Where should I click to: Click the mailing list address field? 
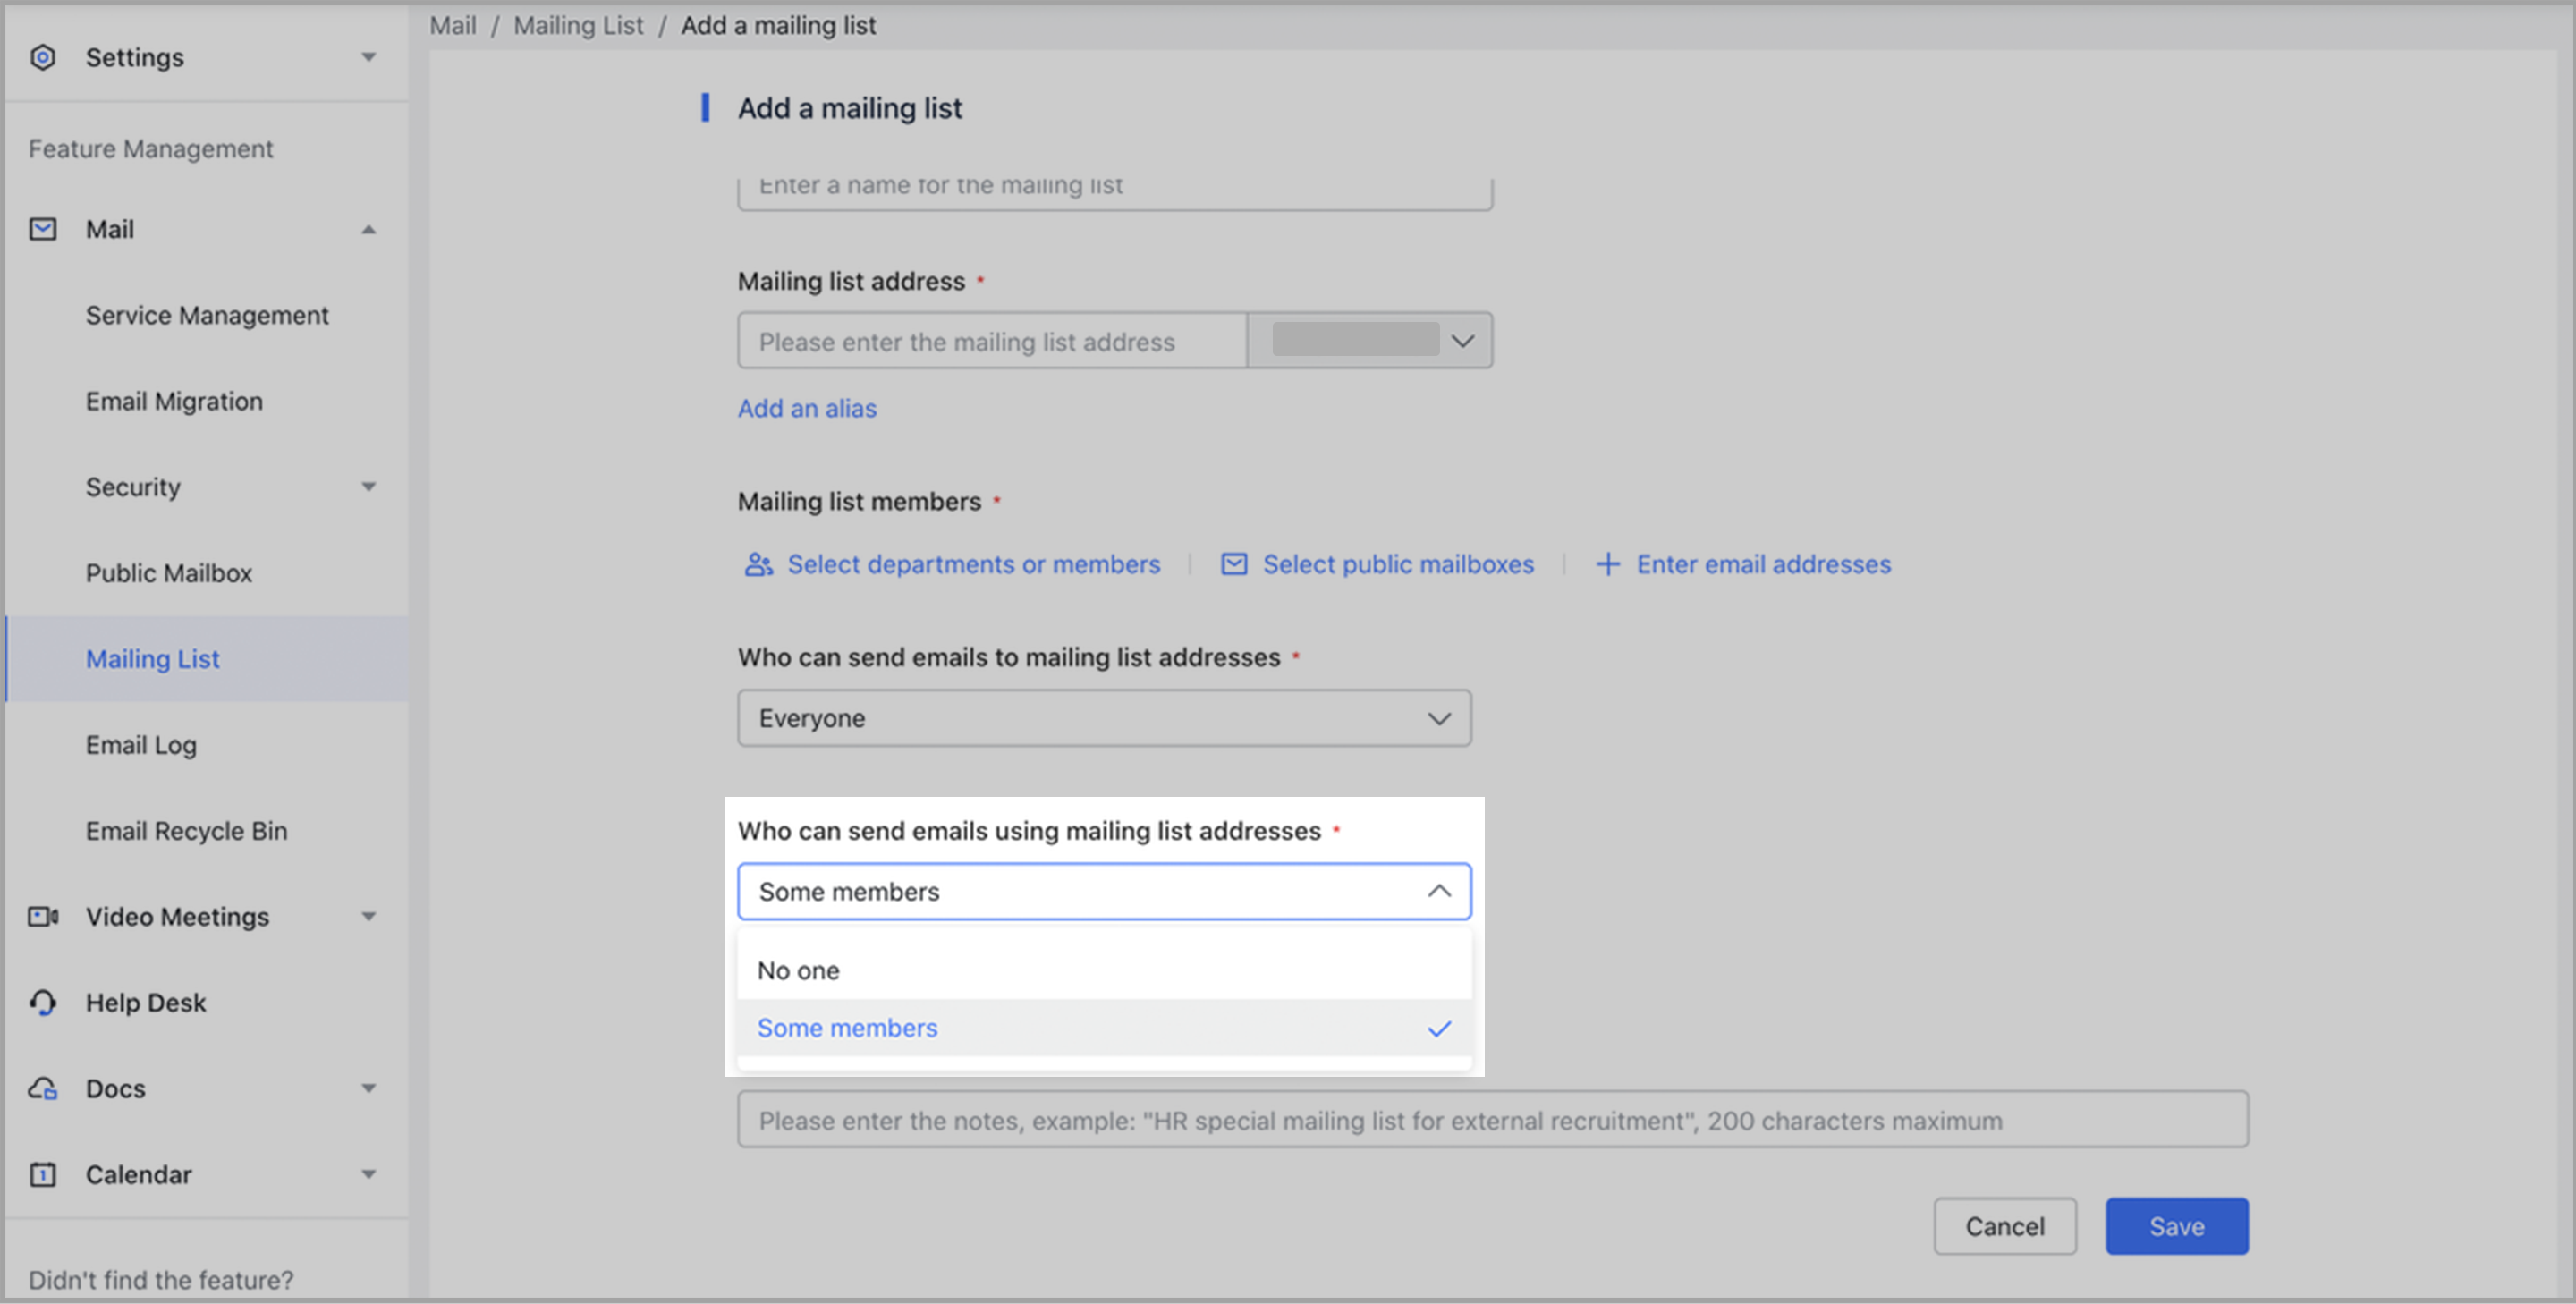point(992,341)
